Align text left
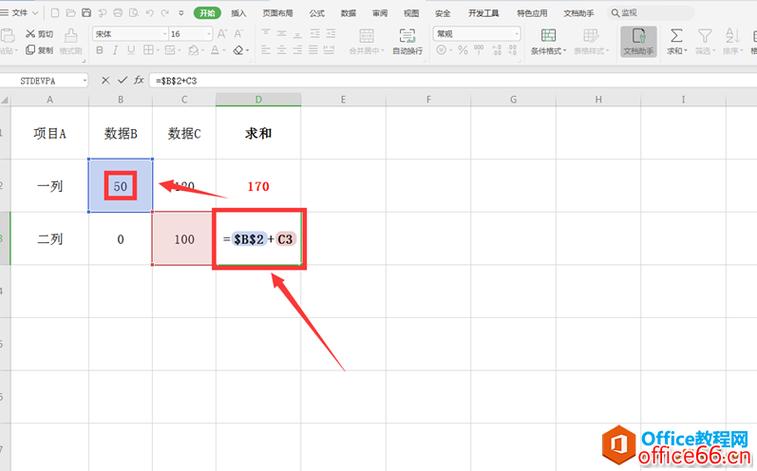 coord(266,50)
